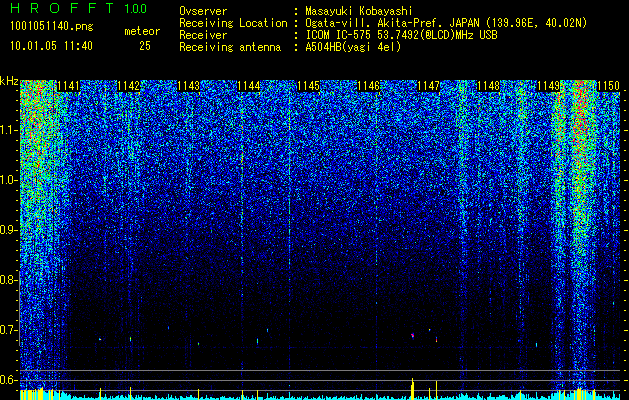Click the 1141 time marker

pos(69,86)
